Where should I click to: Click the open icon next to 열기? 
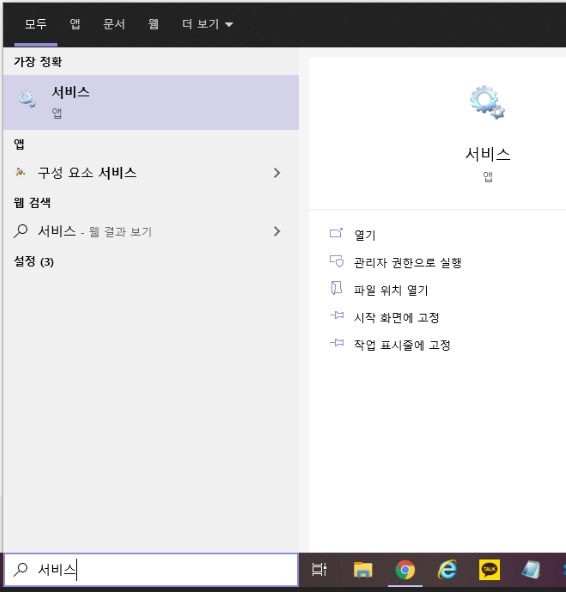(336, 233)
